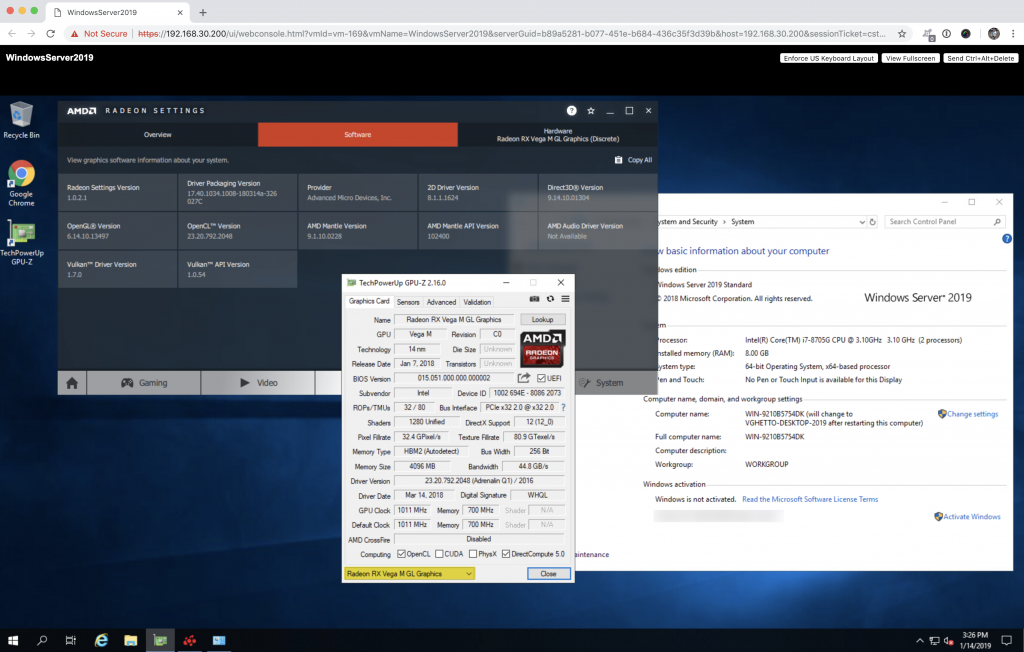Switch to the Sensors tab in GPU-Z
This screenshot has width=1024, height=652.
[x=408, y=302]
